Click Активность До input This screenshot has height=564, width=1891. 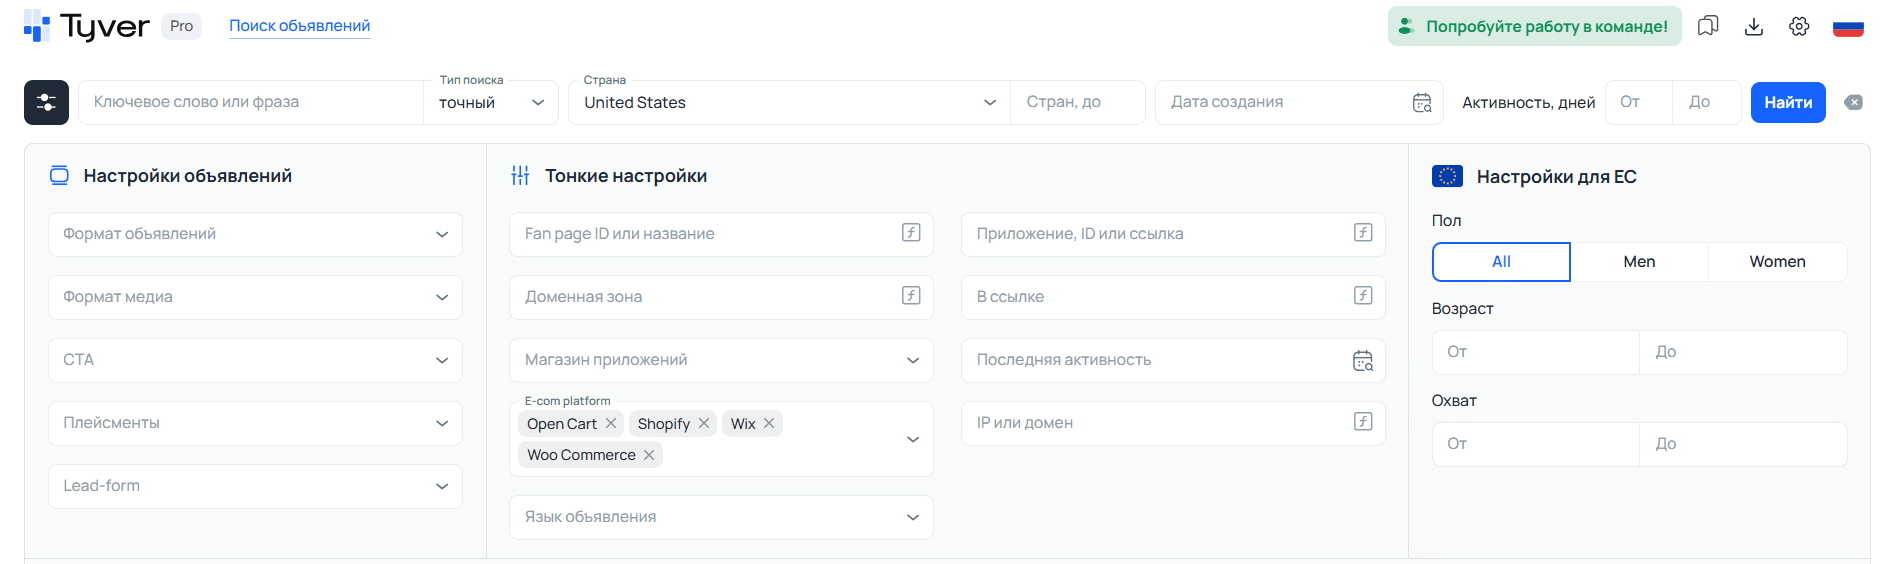tap(1706, 102)
